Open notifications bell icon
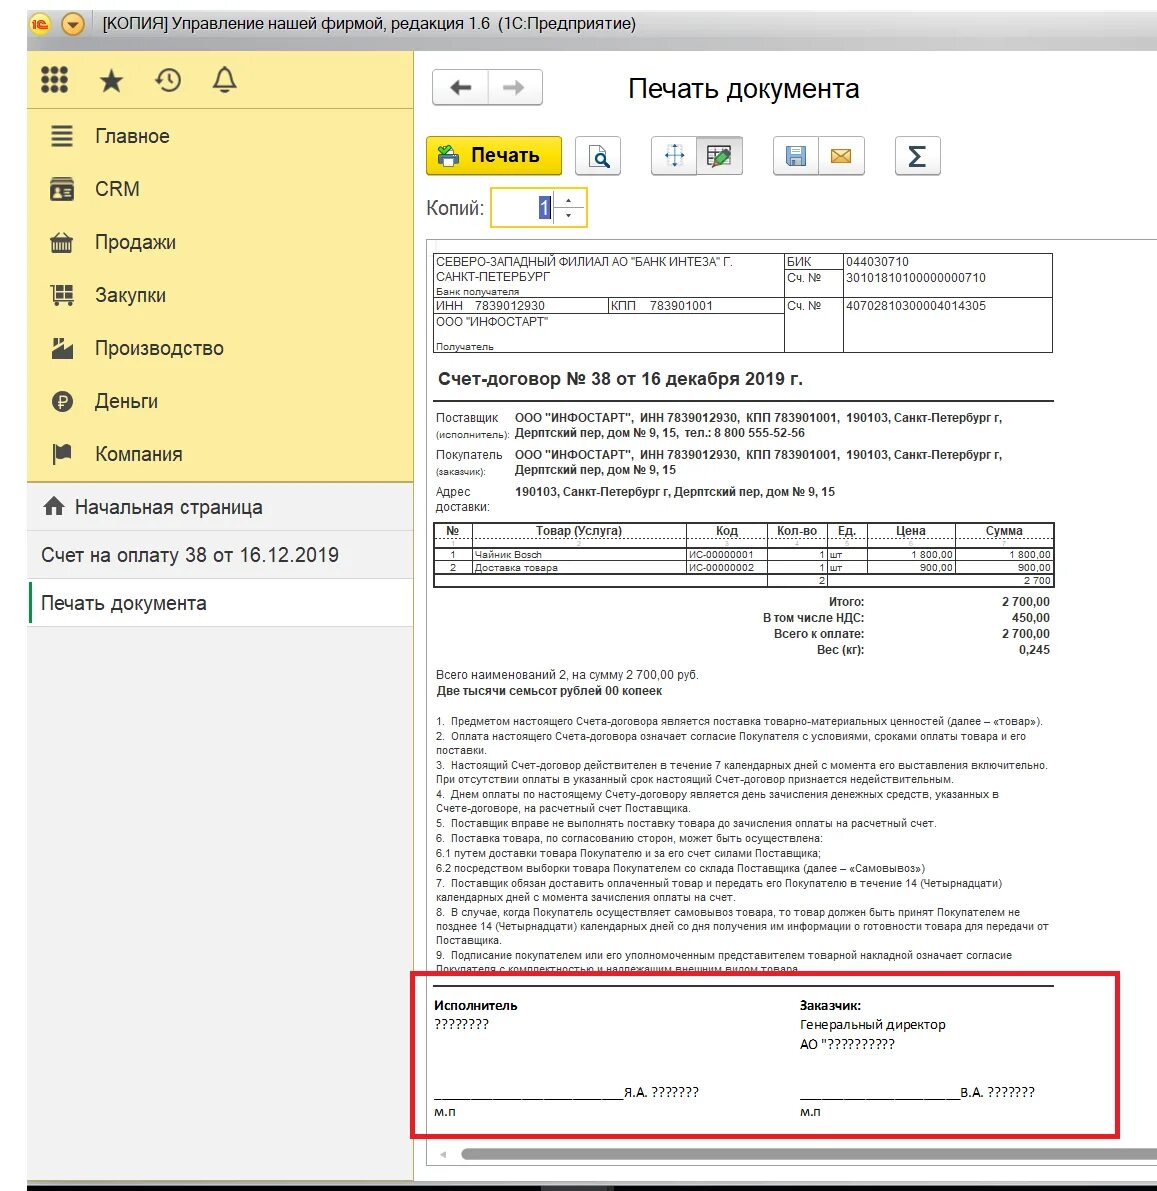The height and width of the screenshot is (1191, 1157). pyautogui.click(x=224, y=80)
